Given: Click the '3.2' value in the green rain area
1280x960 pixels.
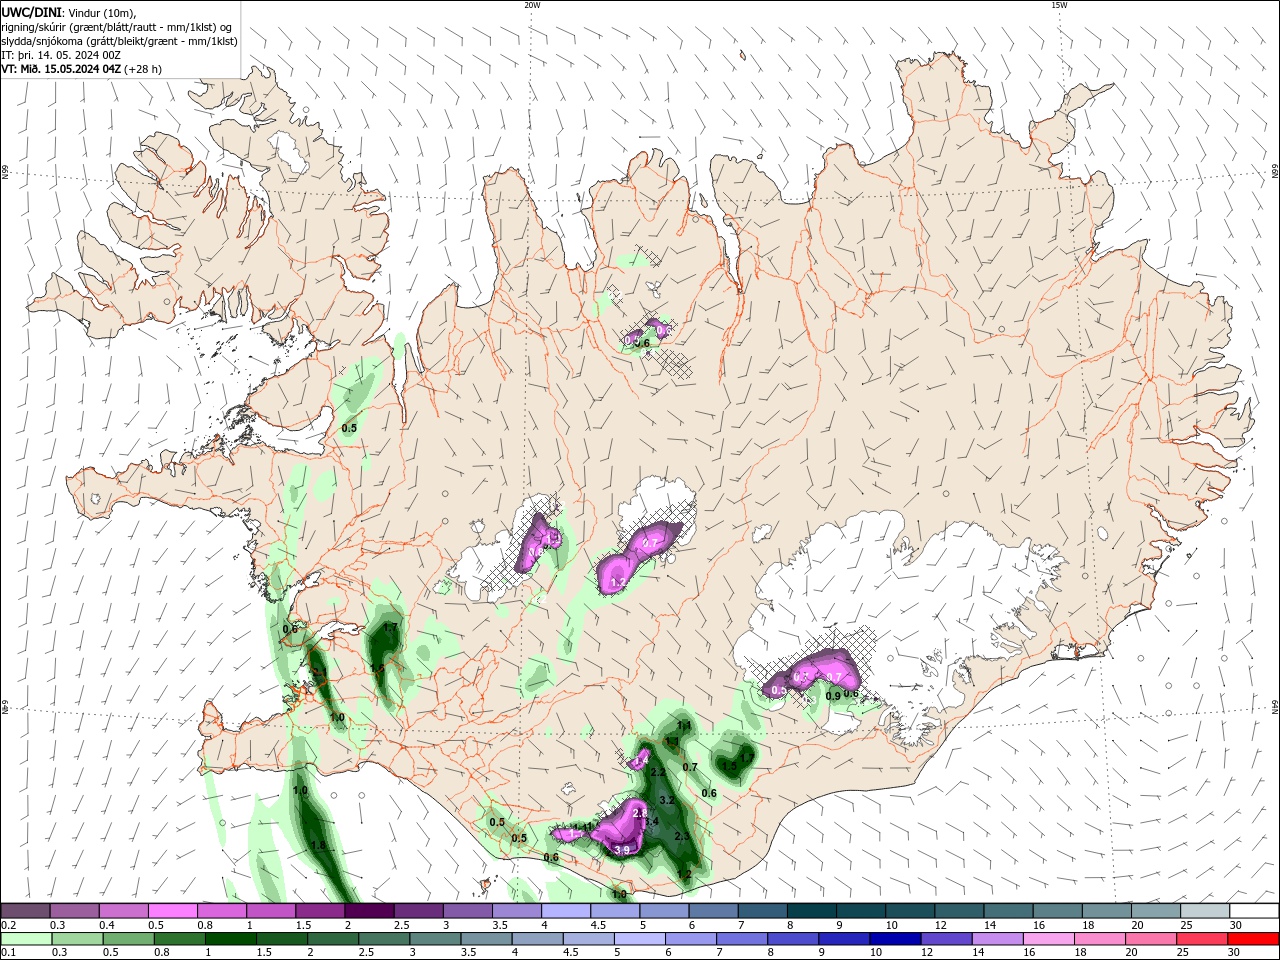Looking at the screenshot, I should 668,800.
